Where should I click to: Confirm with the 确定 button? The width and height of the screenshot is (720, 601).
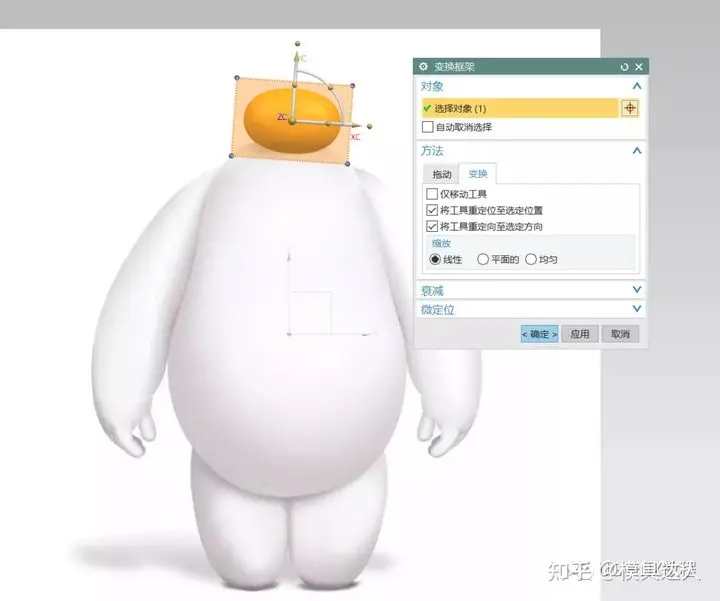(540, 334)
